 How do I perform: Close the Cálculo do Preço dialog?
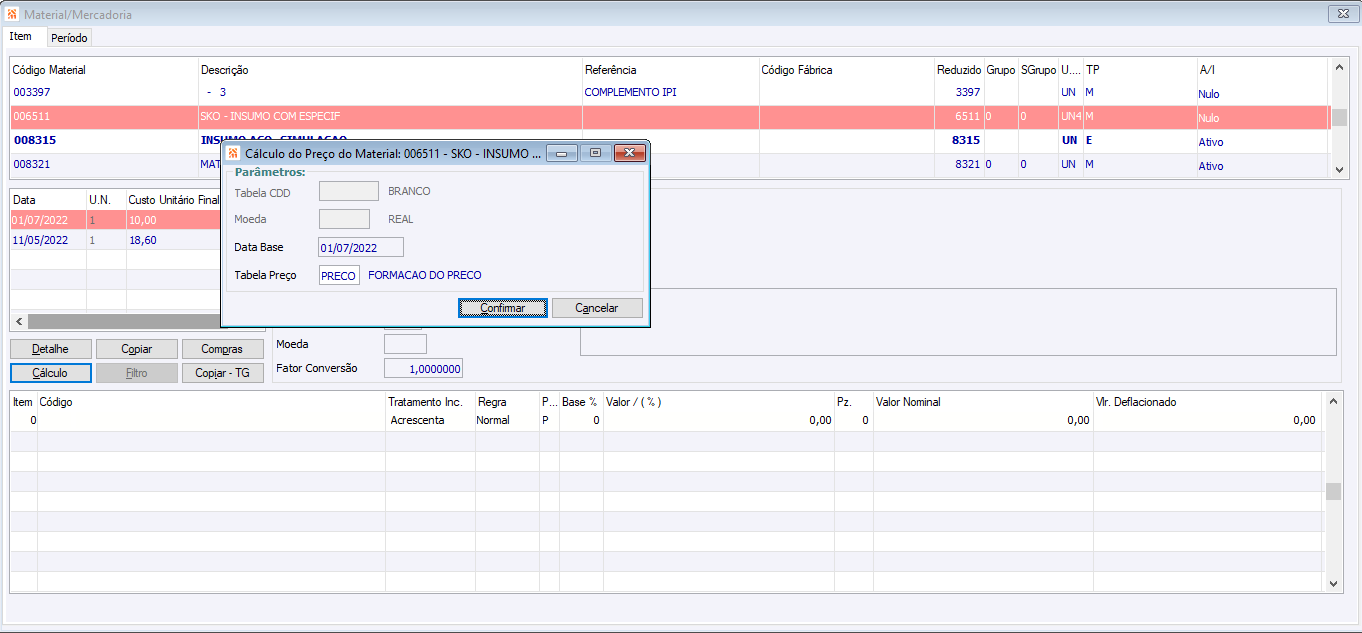[x=628, y=153]
